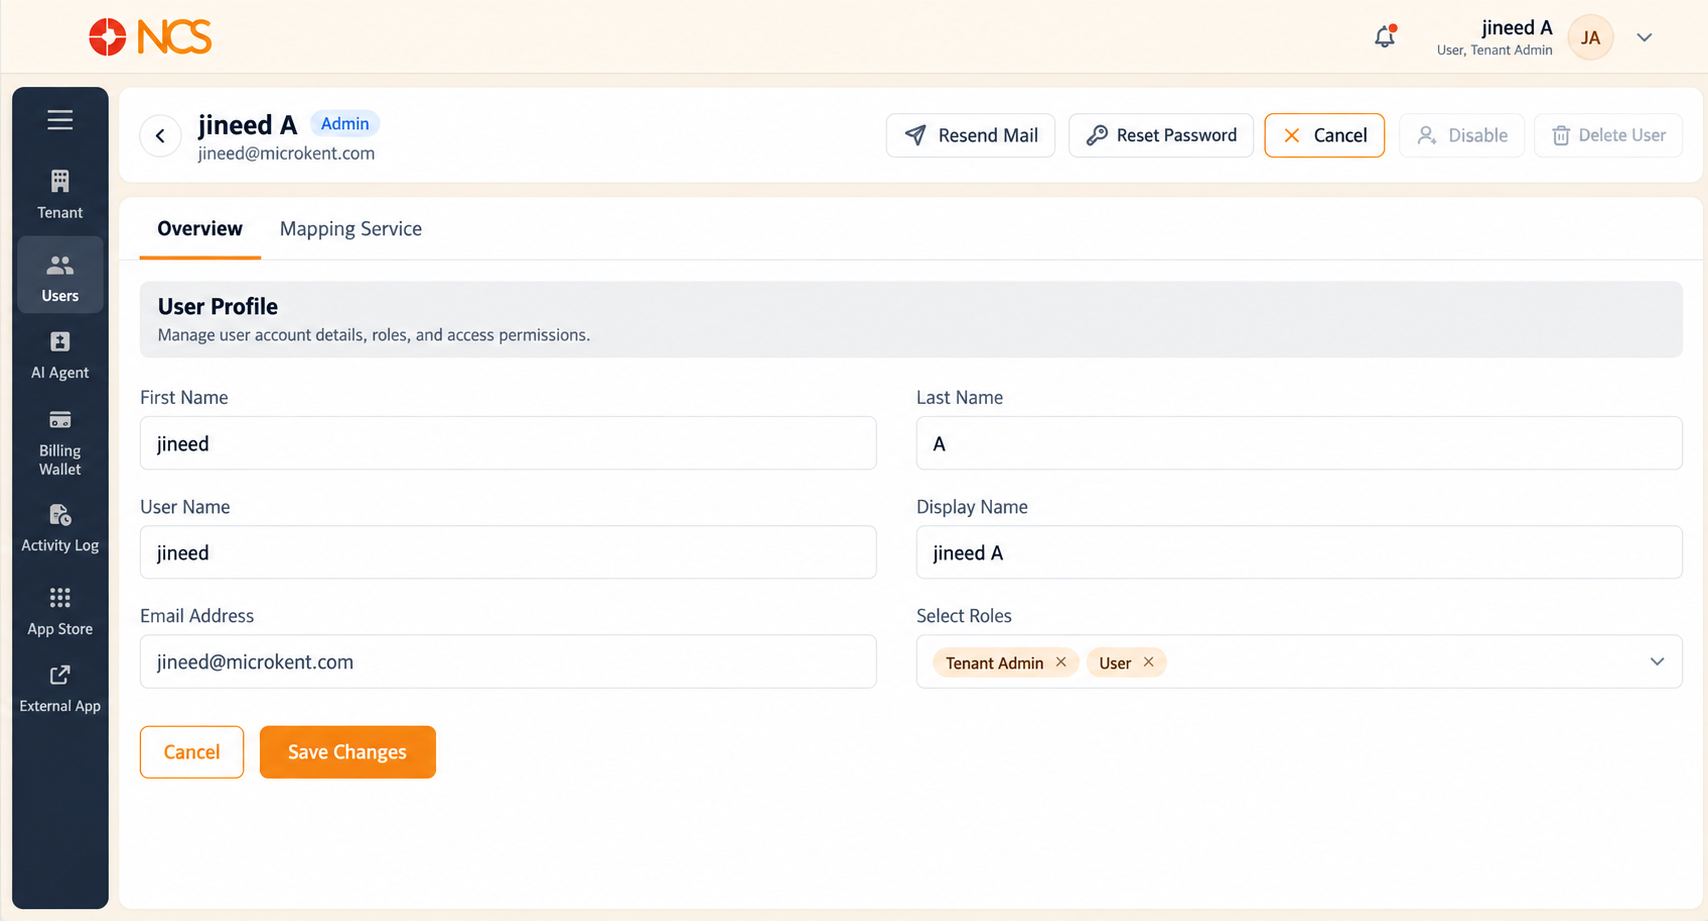Open Activity Log in sidebar
This screenshot has height=921, width=1708.
60,529
